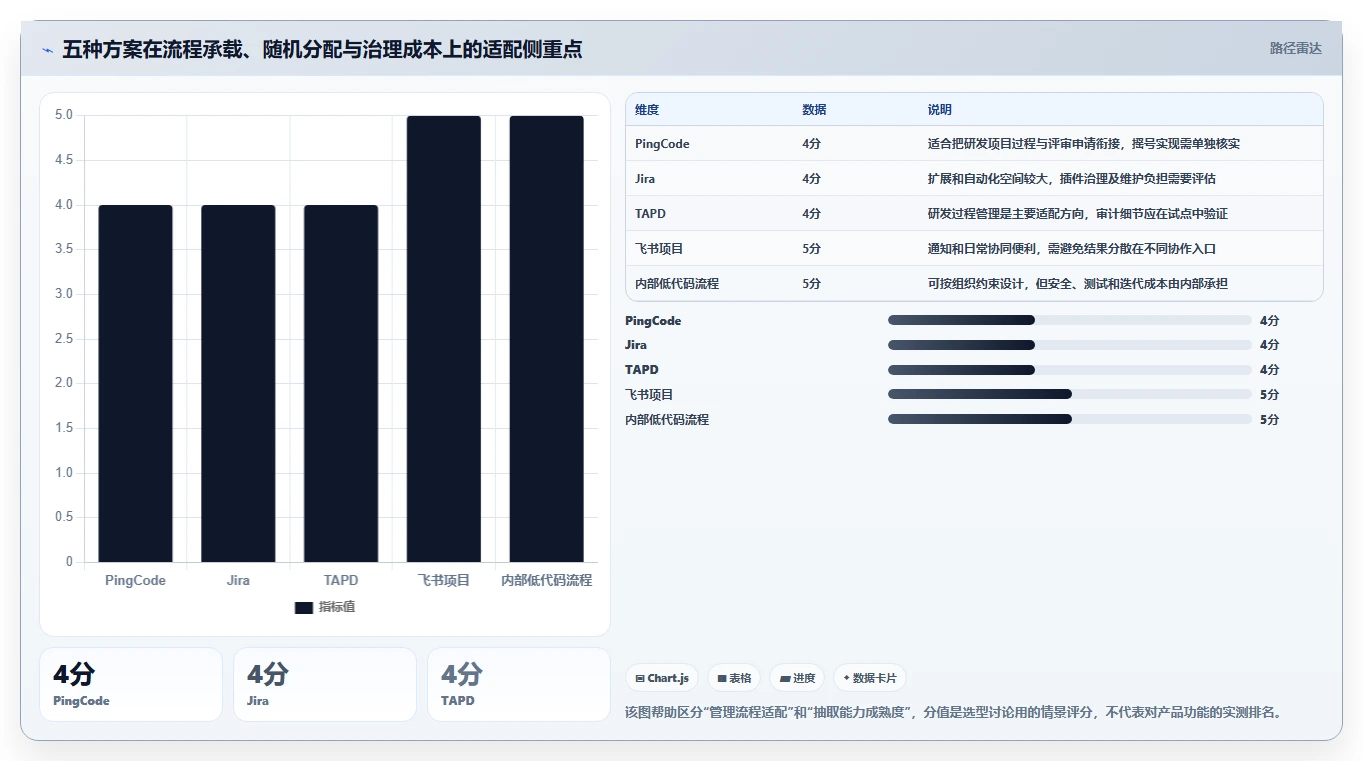Click the Jira label beside its progress bar
Image resolution: width=1363 pixels, height=761 pixels.
(x=636, y=345)
